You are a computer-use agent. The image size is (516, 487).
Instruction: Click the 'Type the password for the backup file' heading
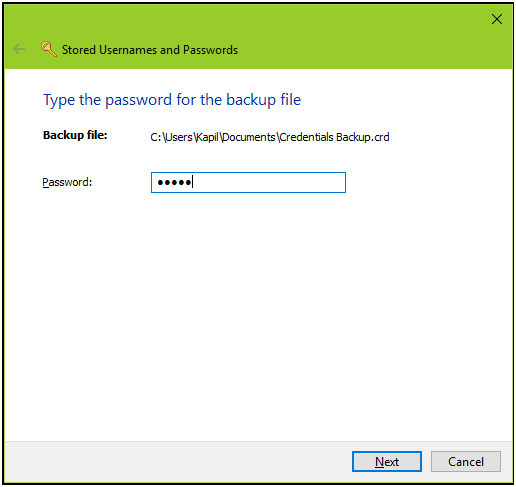[172, 100]
